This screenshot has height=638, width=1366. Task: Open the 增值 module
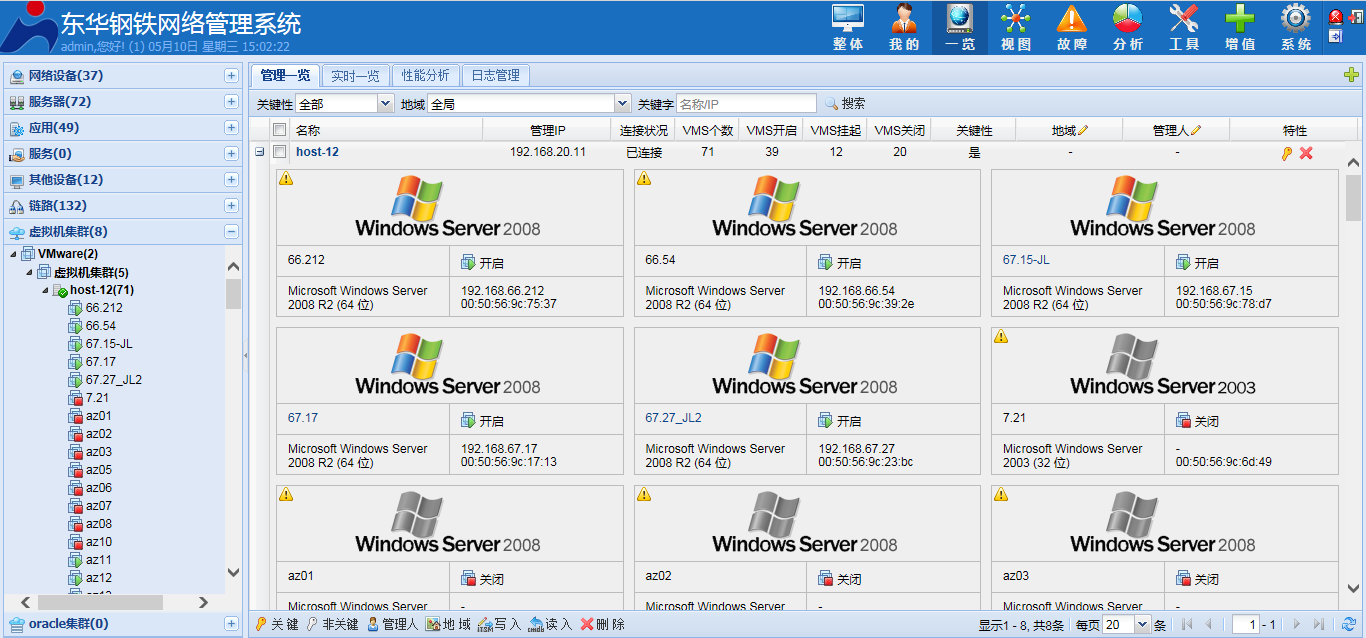pos(1240,27)
